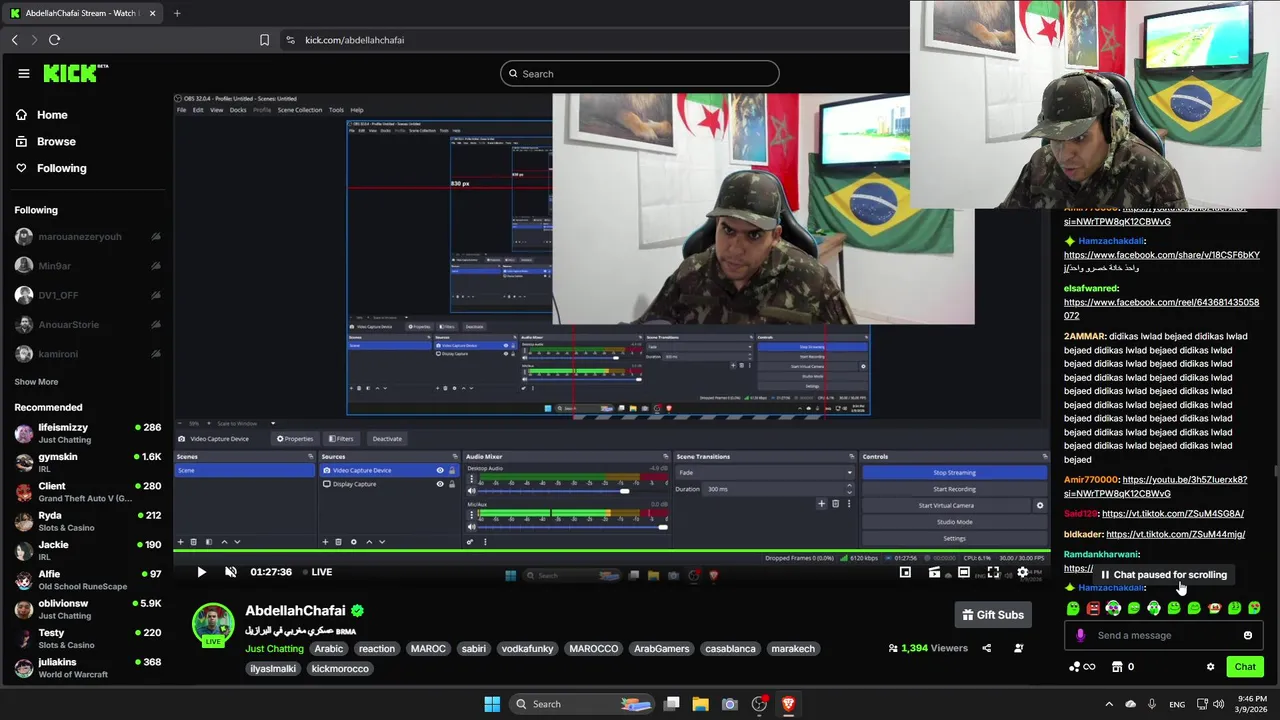Reload the page in the browser

click(54, 40)
